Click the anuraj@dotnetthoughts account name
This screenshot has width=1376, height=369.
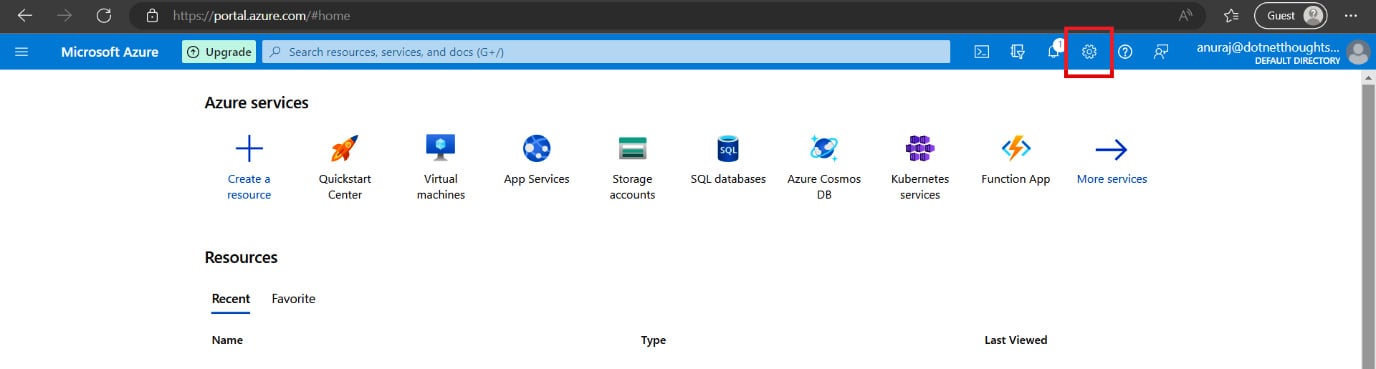(x=1268, y=47)
